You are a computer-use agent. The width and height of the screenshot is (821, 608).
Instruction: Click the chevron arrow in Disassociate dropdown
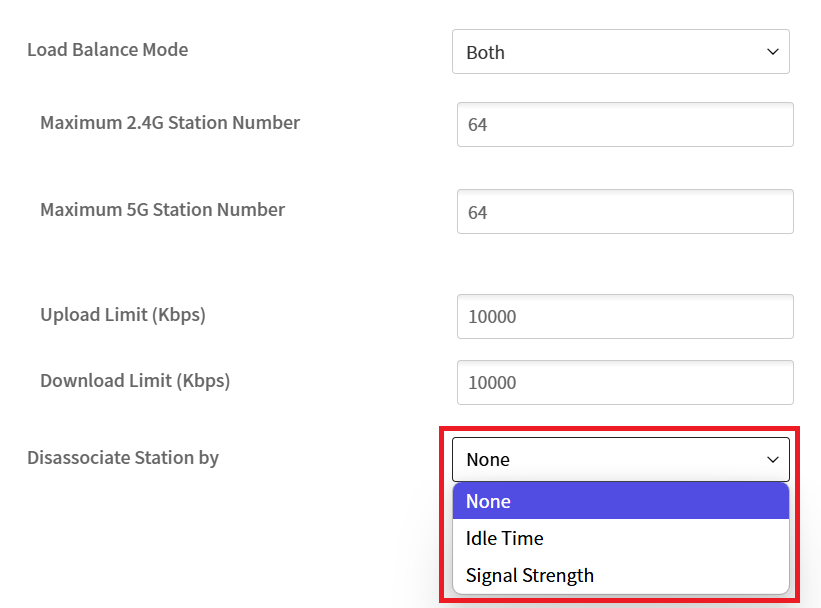pos(772,460)
